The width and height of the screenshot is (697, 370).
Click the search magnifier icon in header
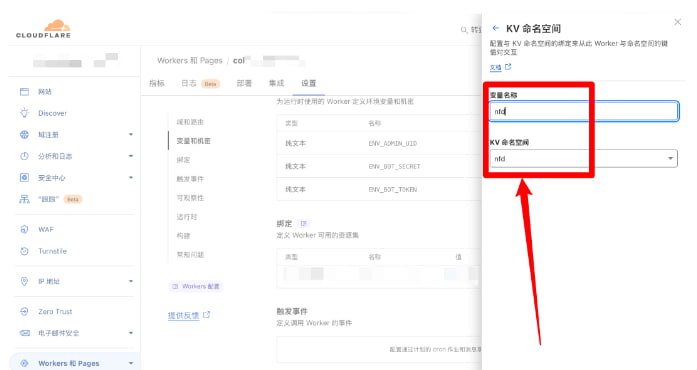464,30
